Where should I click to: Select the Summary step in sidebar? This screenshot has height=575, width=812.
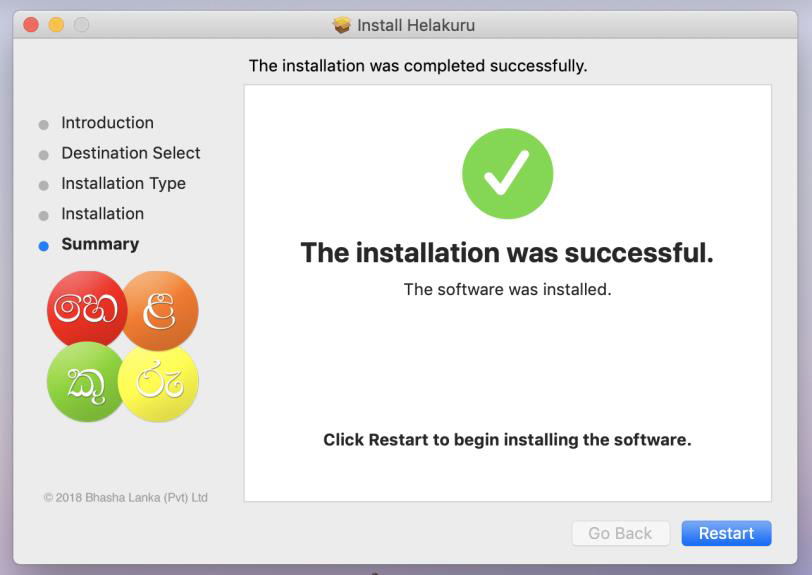pos(100,244)
